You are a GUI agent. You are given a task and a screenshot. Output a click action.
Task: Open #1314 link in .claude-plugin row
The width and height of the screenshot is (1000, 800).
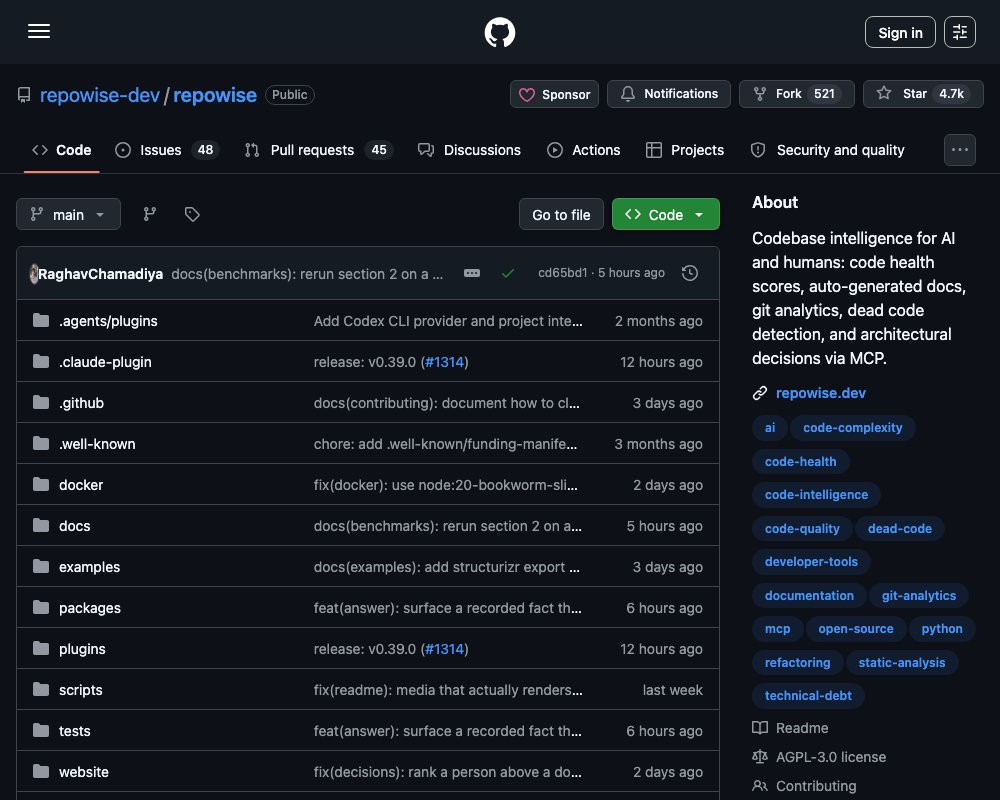pyautogui.click(x=445, y=362)
